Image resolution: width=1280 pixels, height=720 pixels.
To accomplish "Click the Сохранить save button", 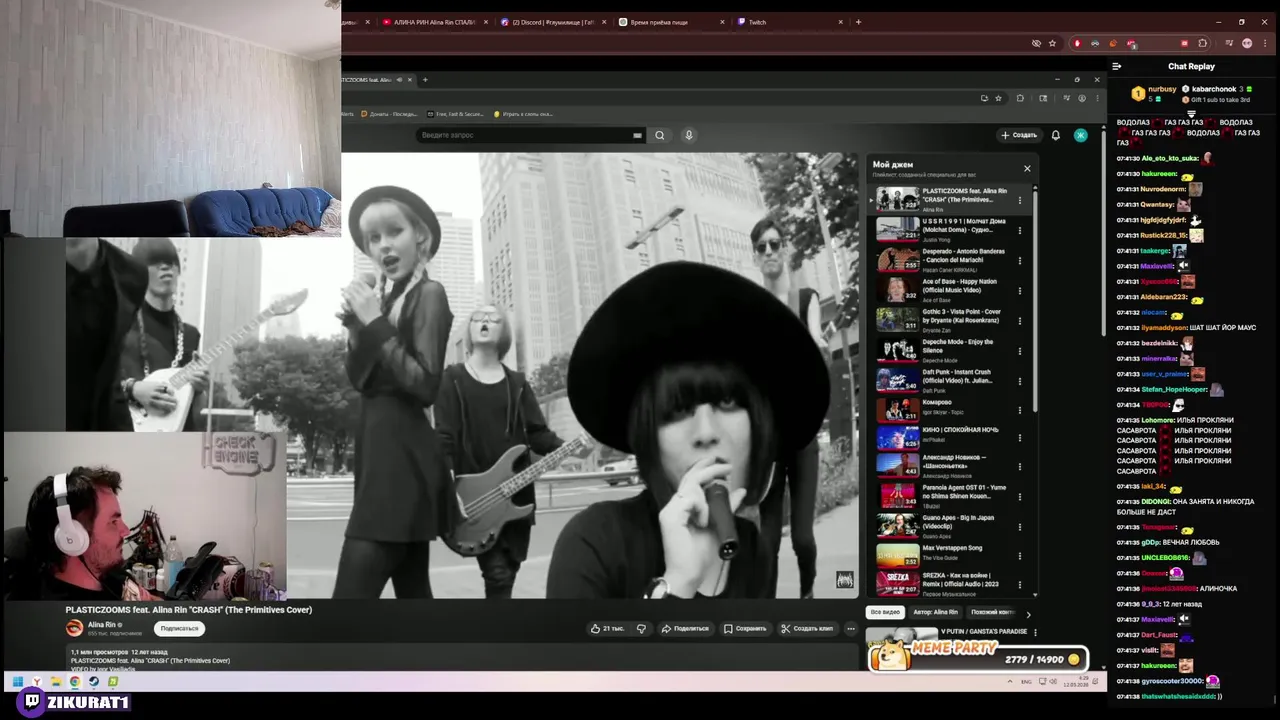I will [x=745, y=629].
